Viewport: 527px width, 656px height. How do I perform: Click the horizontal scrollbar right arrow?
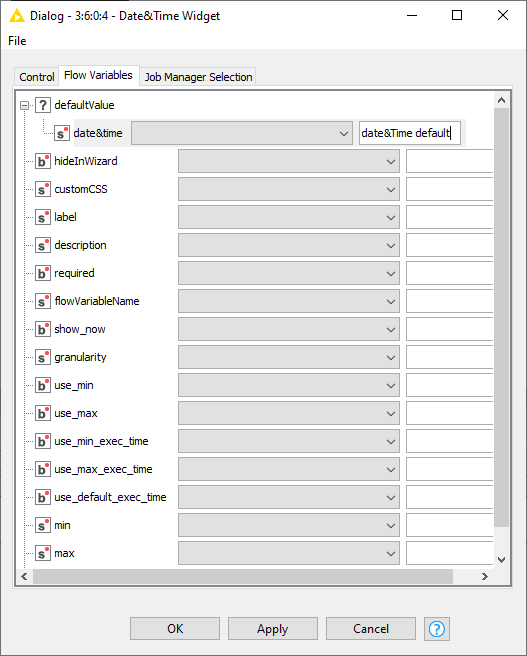tap(485, 577)
